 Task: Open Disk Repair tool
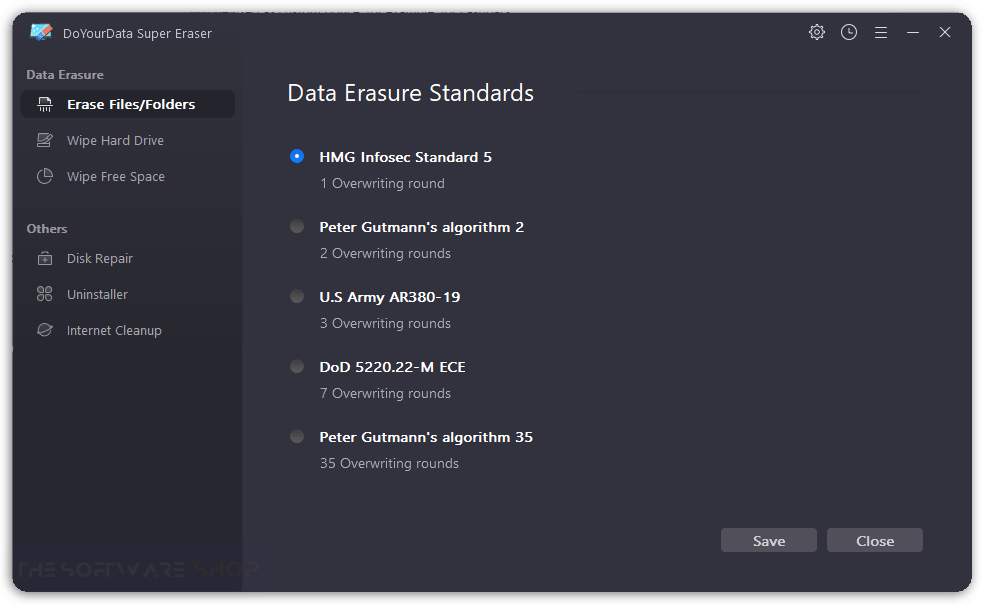pos(128,258)
